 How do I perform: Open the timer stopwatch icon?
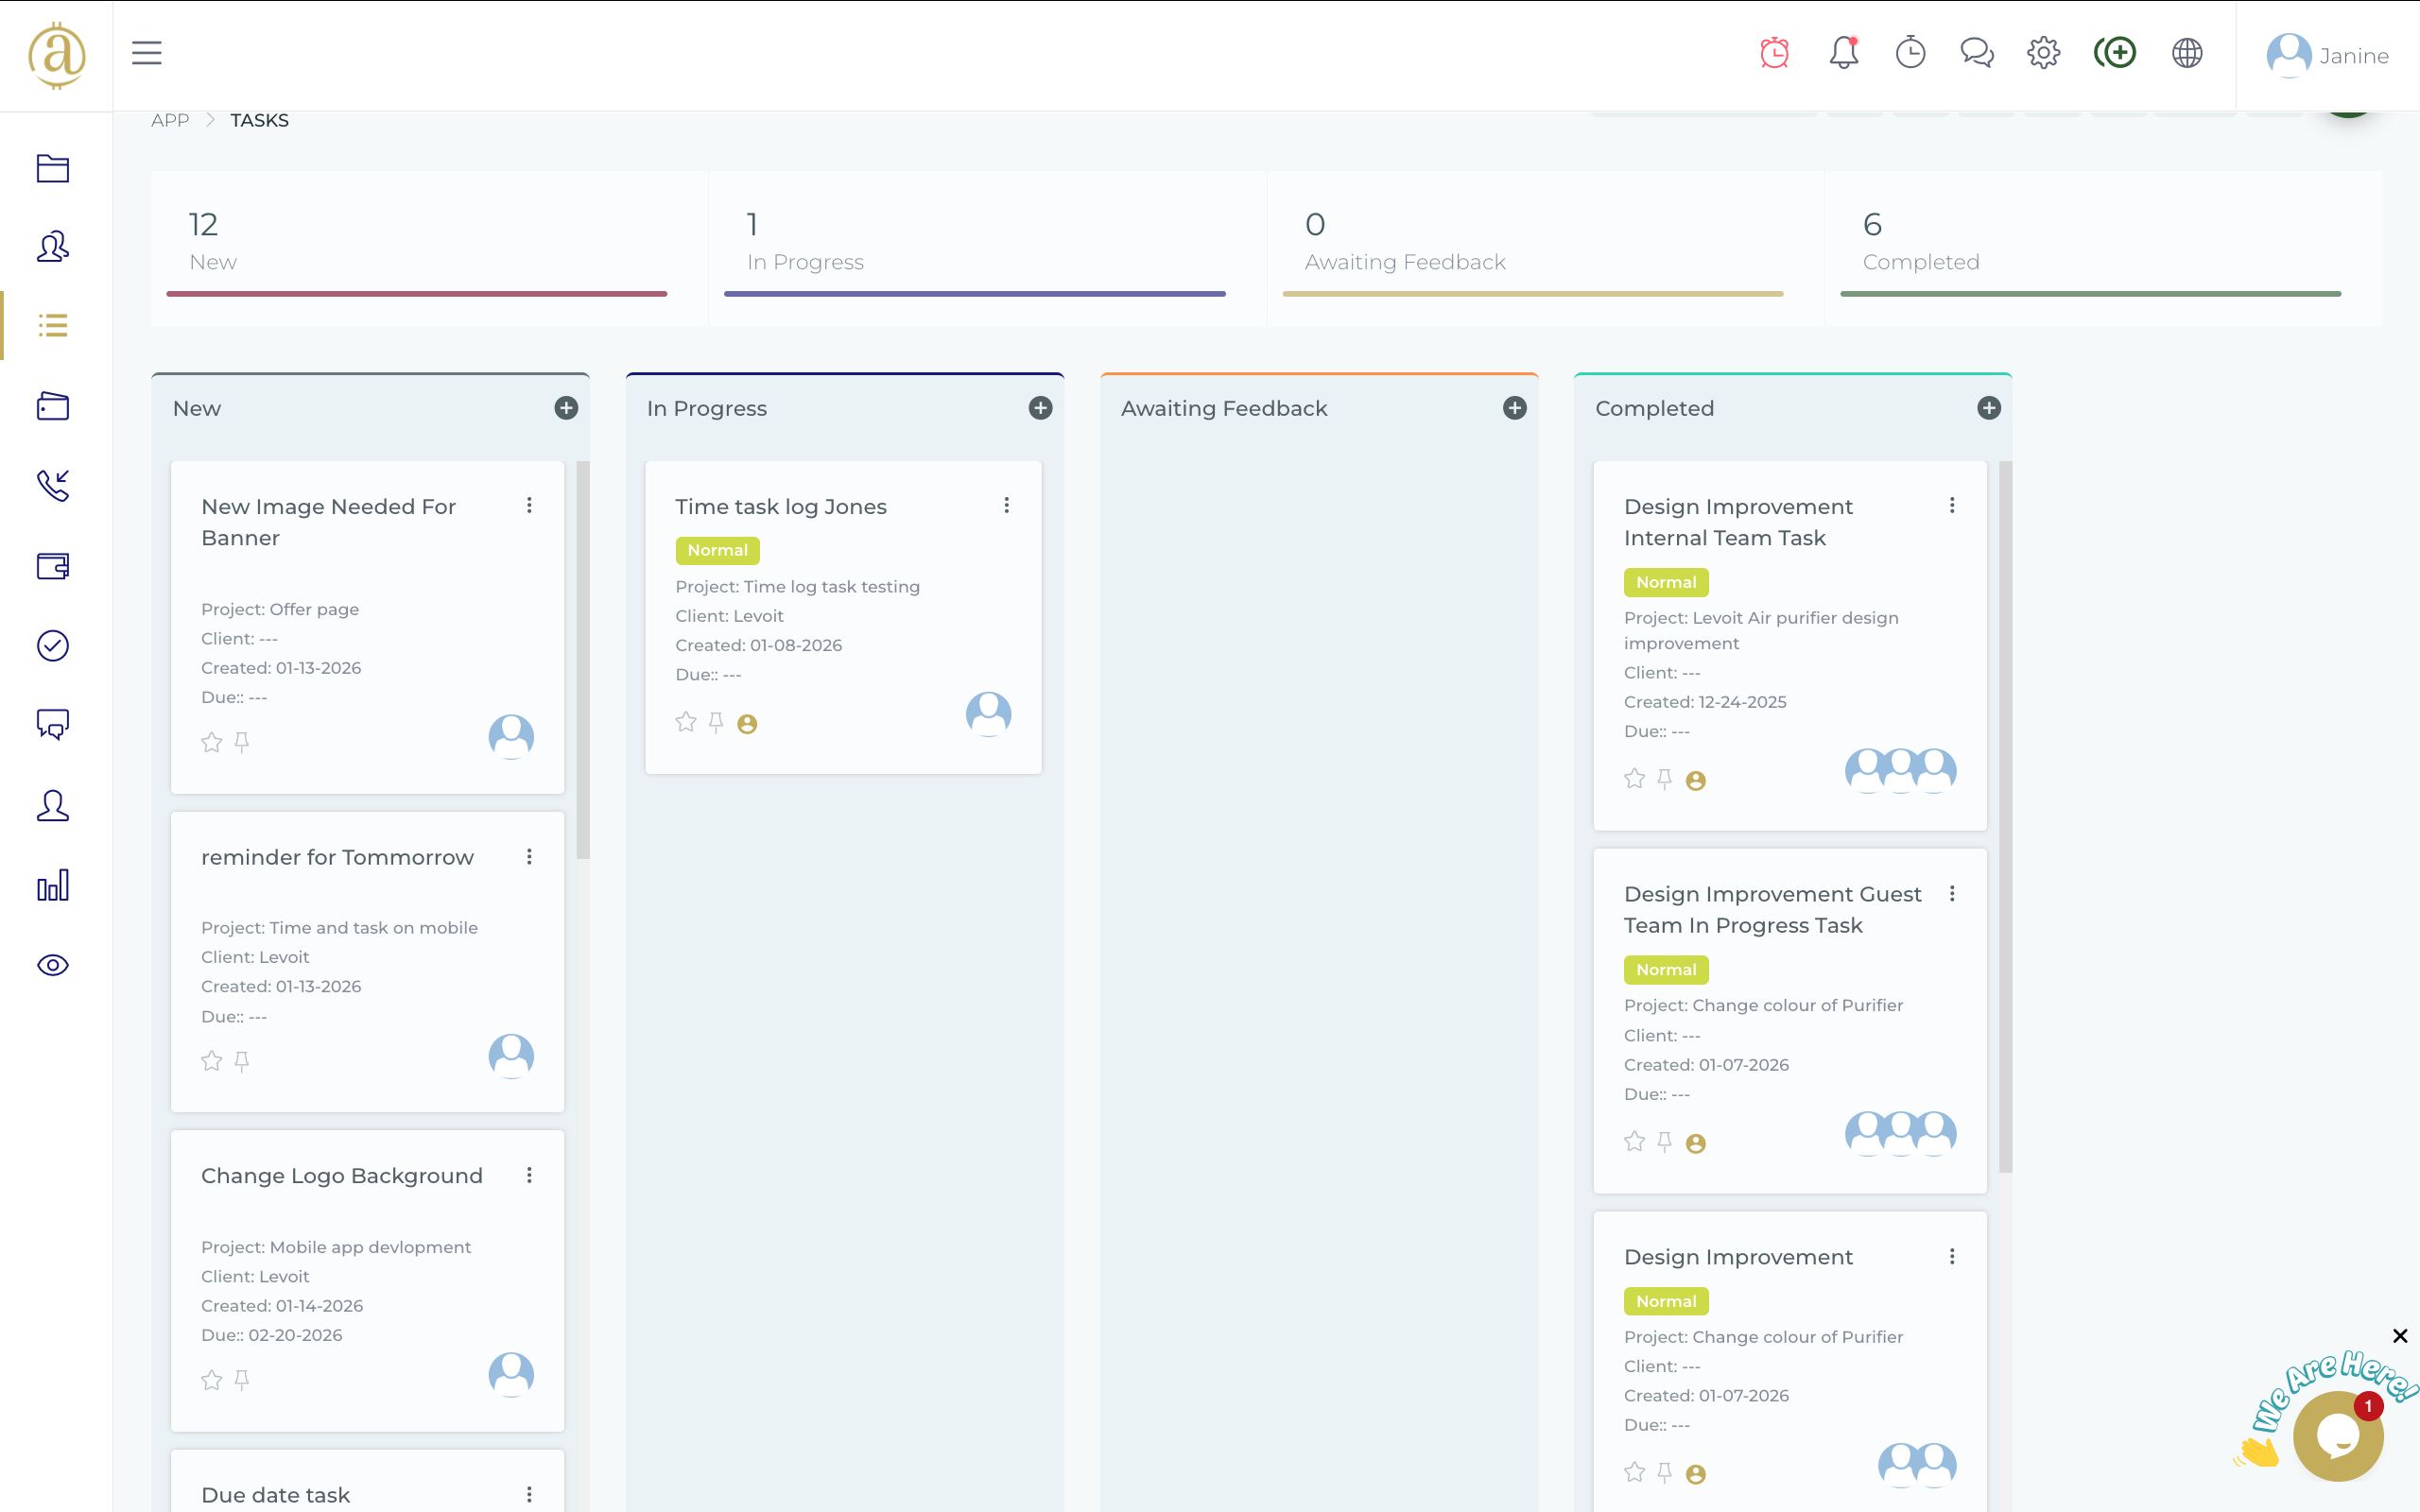click(1910, 53)
